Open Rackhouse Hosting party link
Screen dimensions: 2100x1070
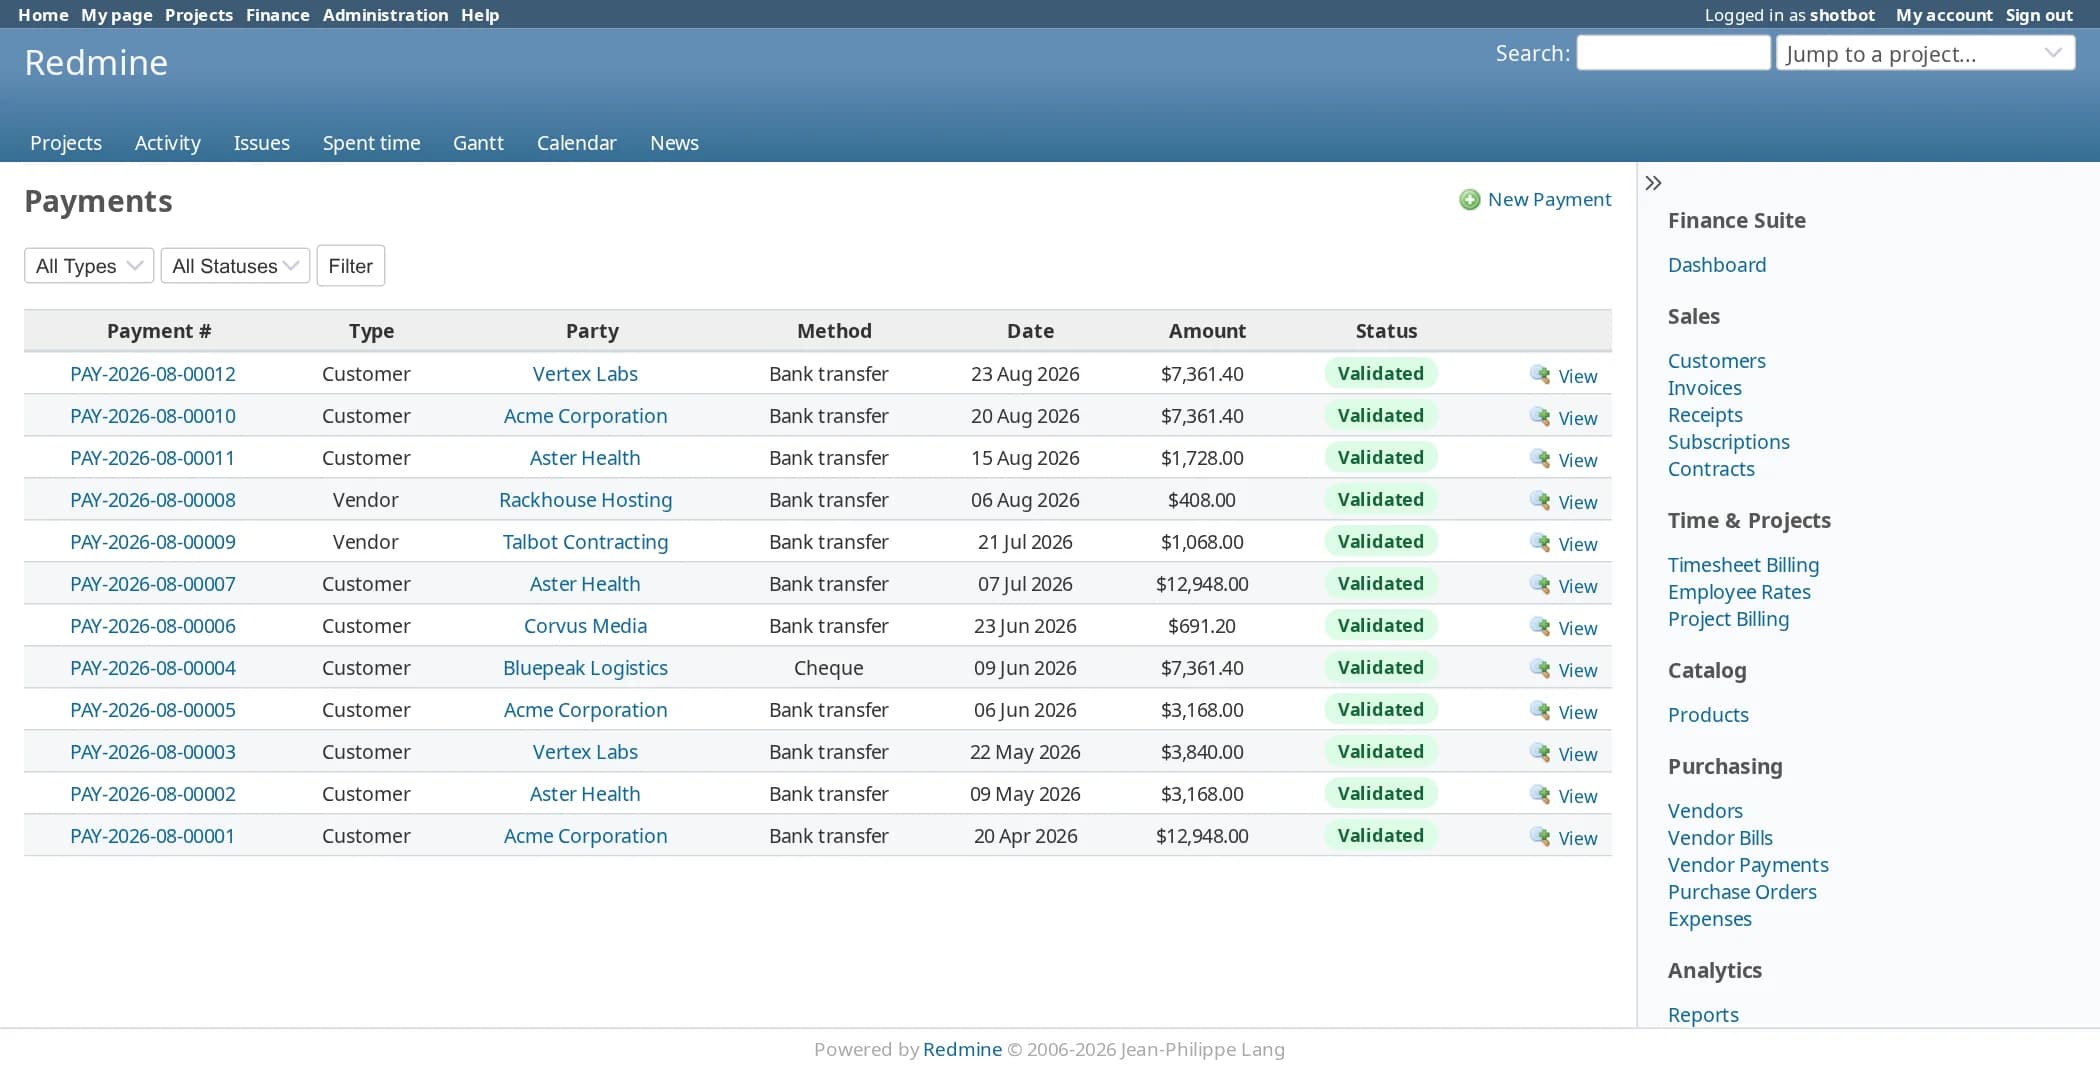(585, 500)
